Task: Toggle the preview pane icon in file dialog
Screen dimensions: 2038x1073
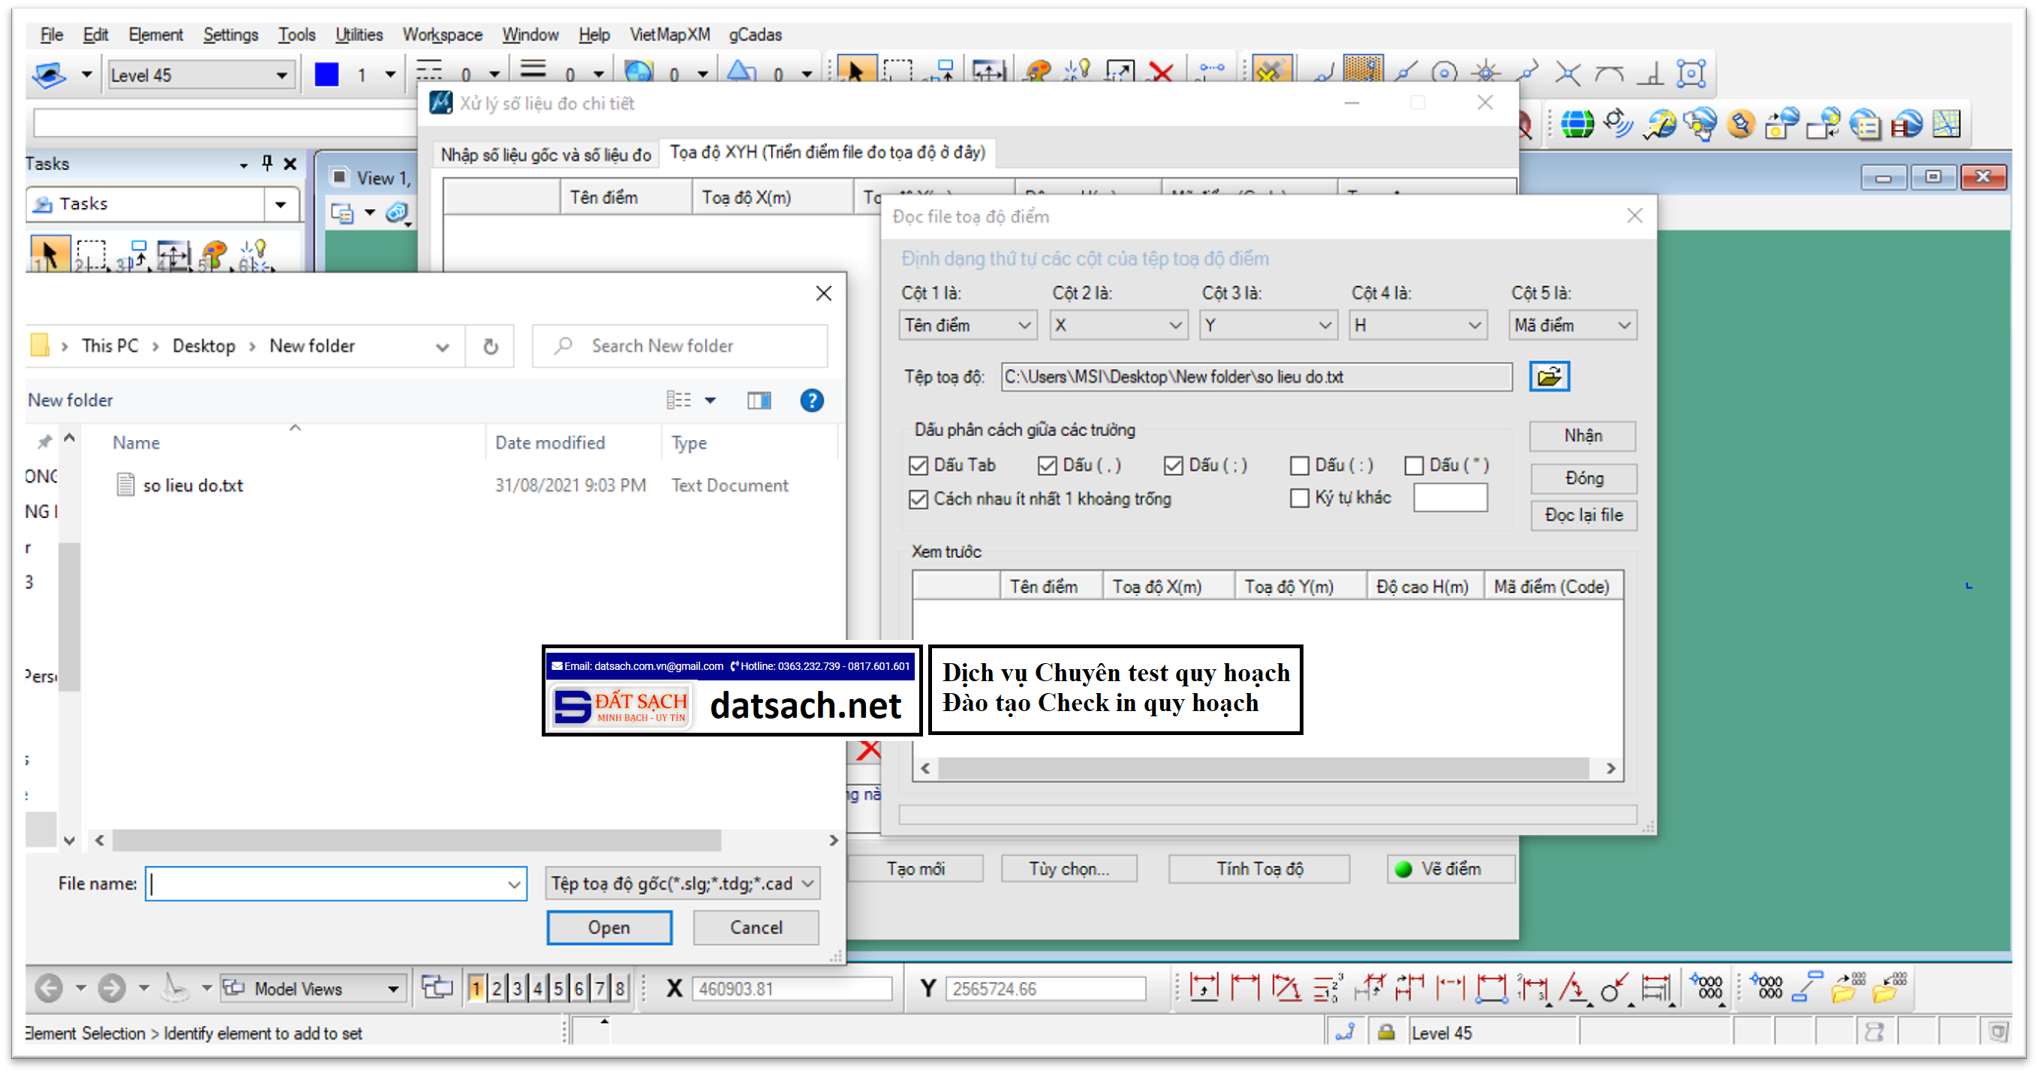Action: click(759, 401)
